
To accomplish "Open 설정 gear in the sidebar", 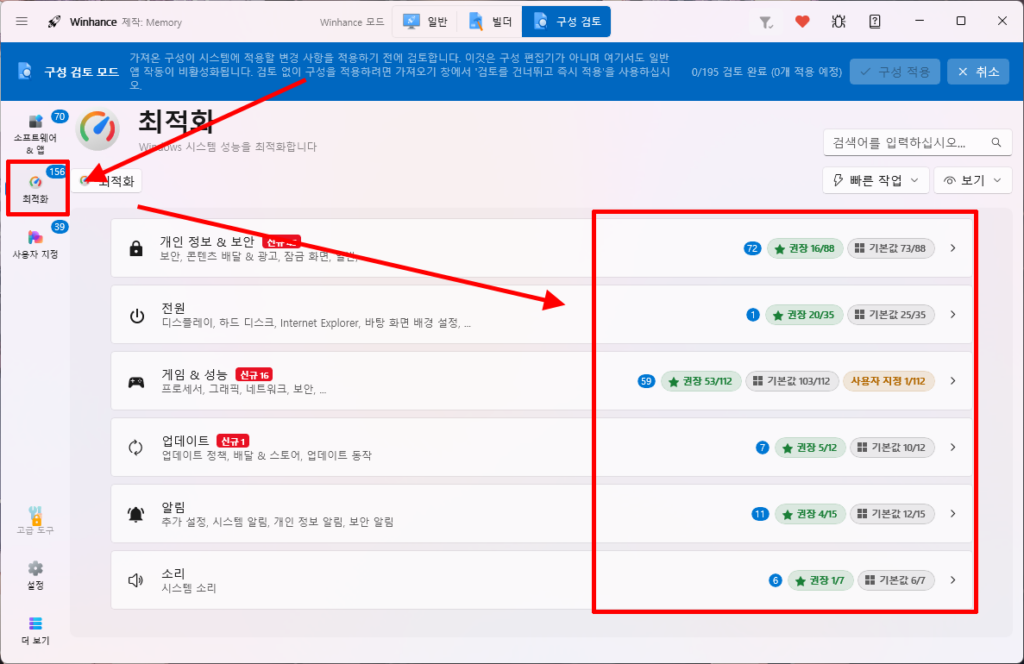I will pyautogui.click(x=35, y=575).
